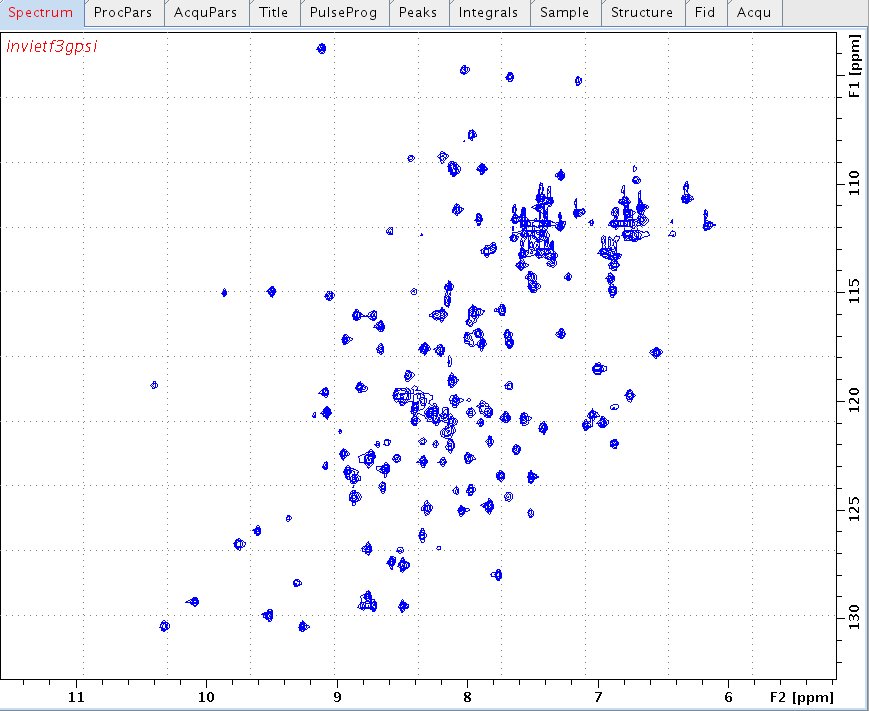The height and width of the screenshot is (711, 869).
Task: Click the 6 tick label on F2 axis
Action: pyautogui.click(x=728, y=695)
